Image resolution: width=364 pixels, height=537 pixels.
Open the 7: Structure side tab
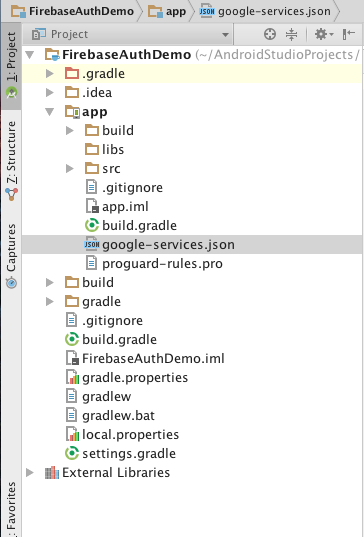tap(11, 161)
